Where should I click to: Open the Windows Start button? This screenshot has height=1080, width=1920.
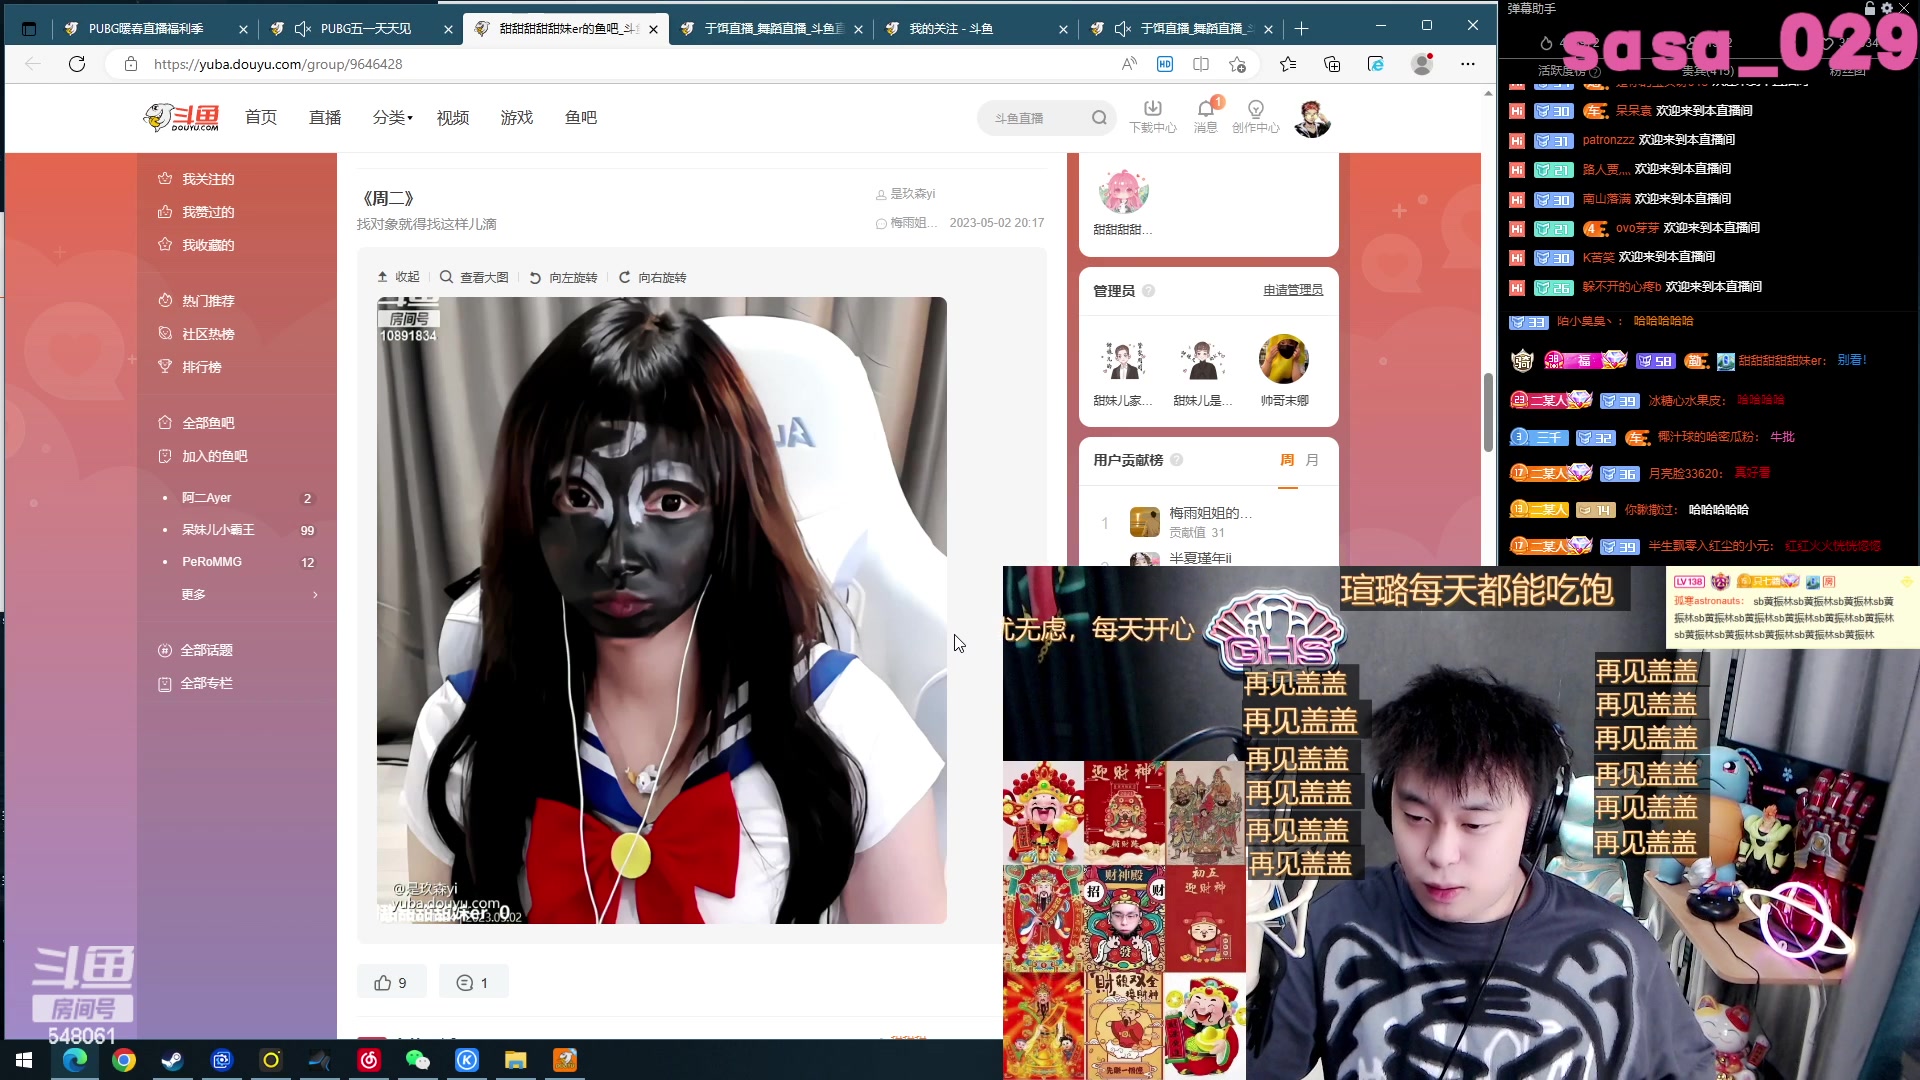(x=24, y=1060)
